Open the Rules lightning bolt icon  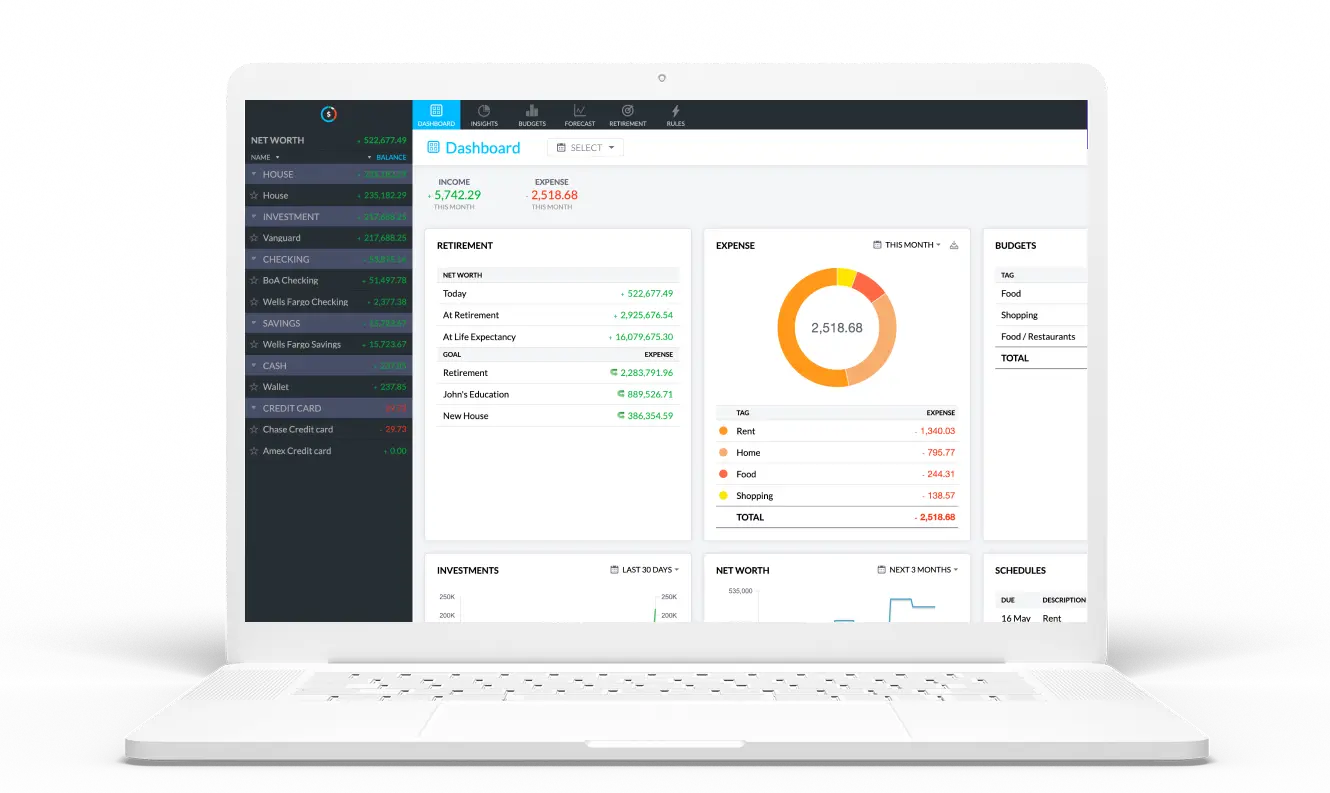(x=676, y=111)
